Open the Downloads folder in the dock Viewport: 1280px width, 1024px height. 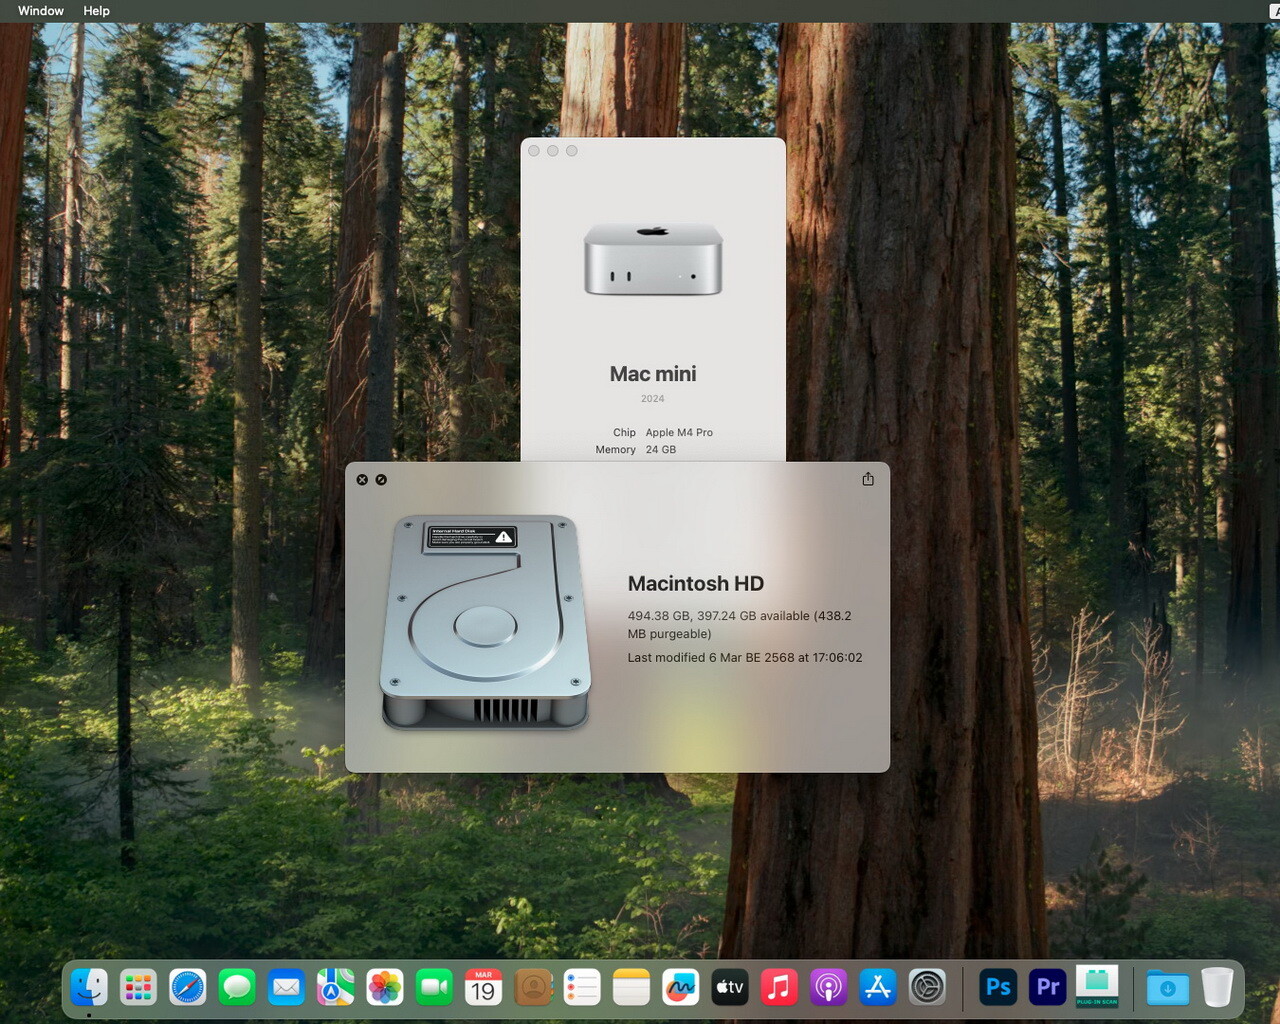(x=1167, y=988)
